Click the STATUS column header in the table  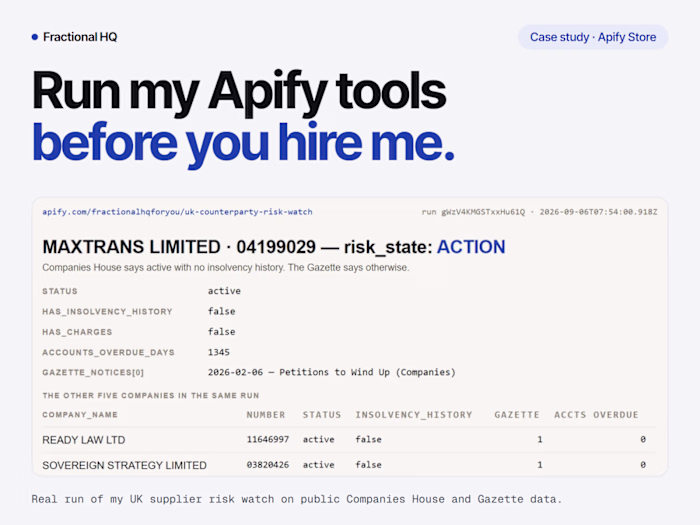(x=322, y=415)
